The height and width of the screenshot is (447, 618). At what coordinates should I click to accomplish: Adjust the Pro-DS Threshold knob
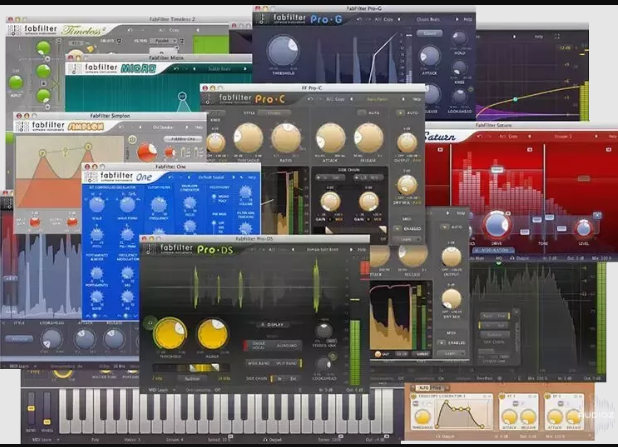(x=170, y=334)
